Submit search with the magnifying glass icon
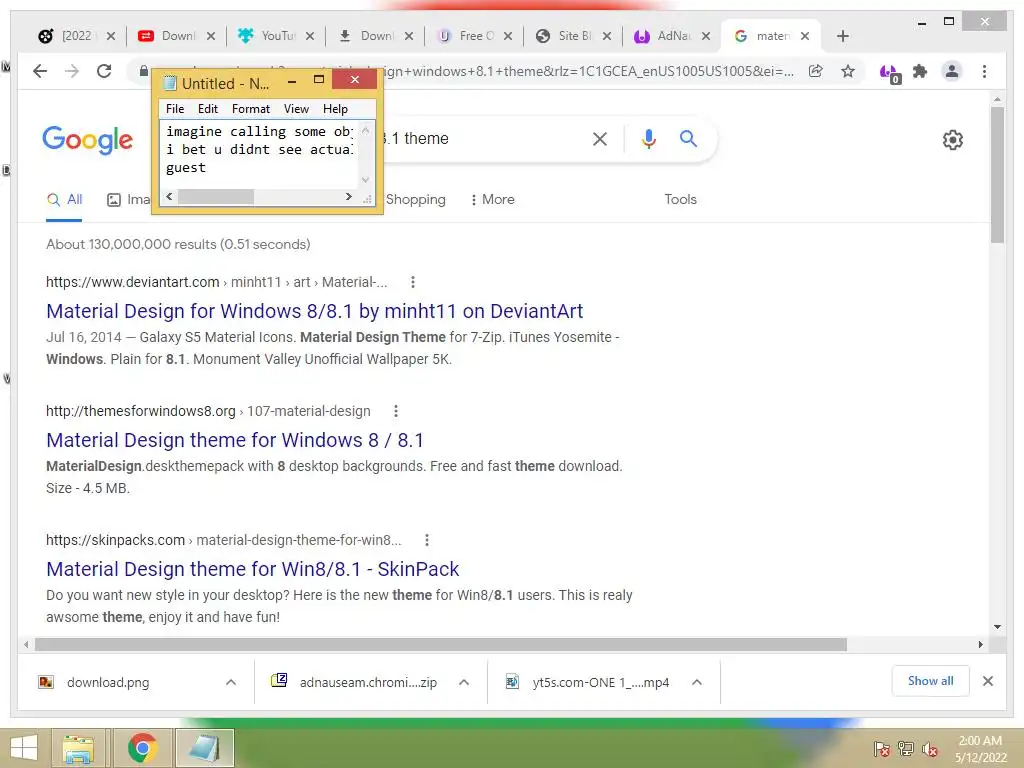The height and width of the screenshot is (768, 1024). coord(688,138)
